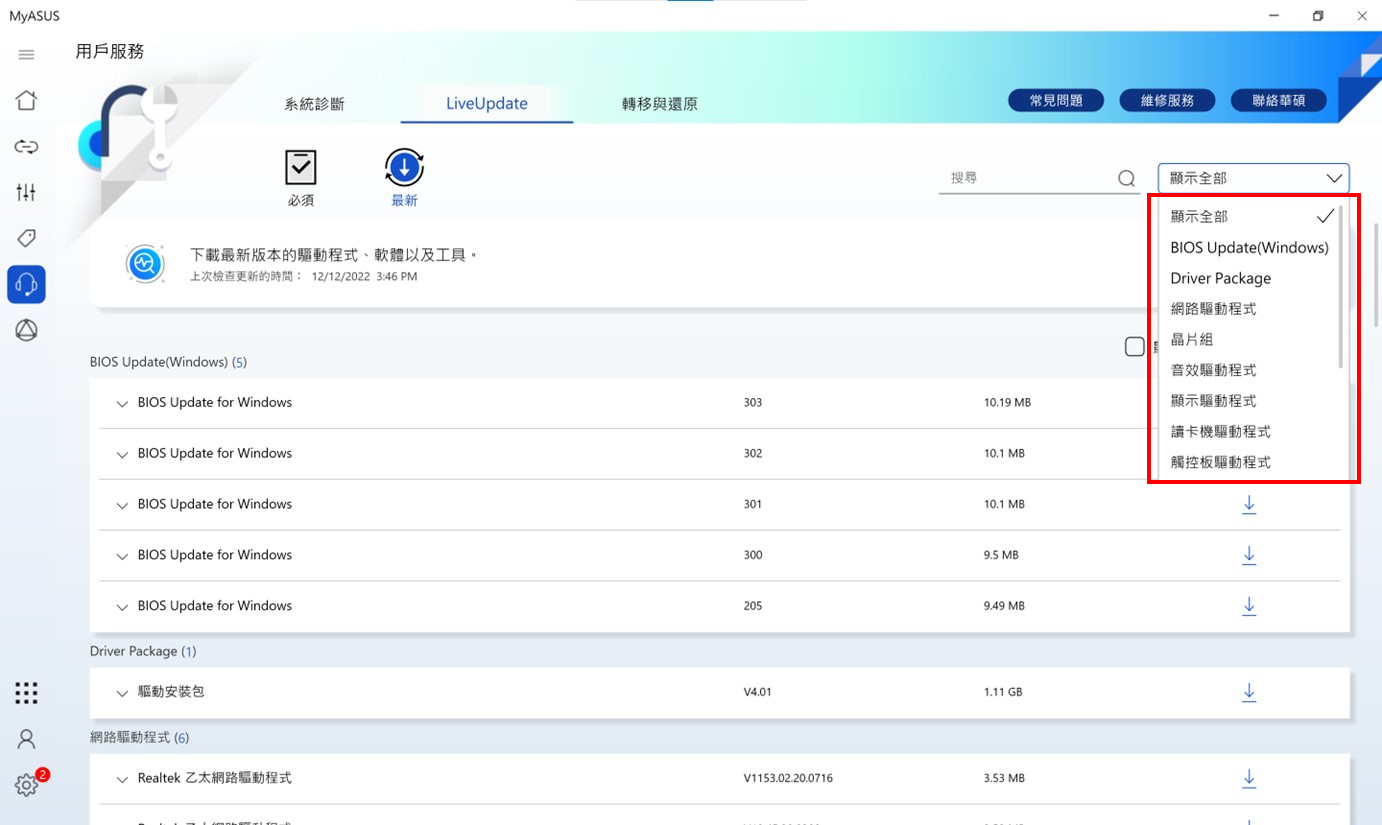This screenshot has height=825, width=1382.
Task: Go to the Home sidebar icon
Action: (x=26, y=100)
